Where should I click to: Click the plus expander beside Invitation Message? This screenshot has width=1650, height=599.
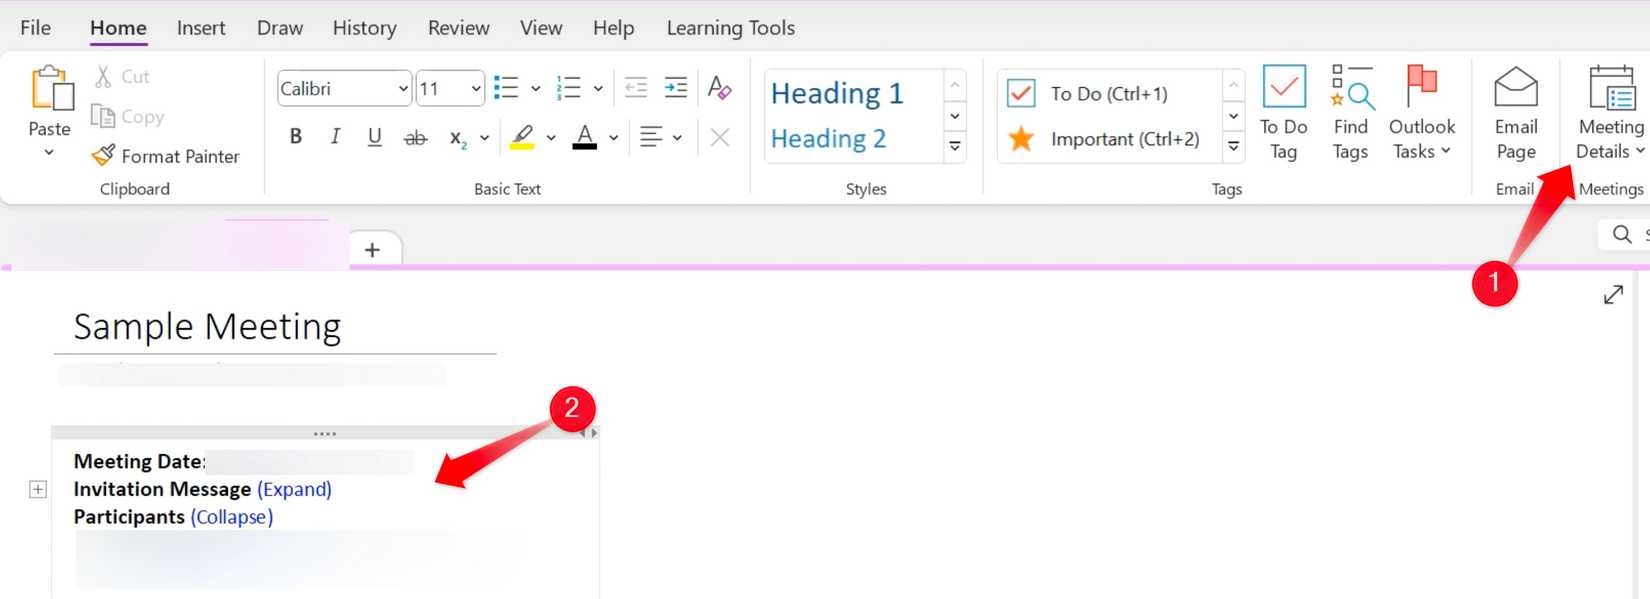click(x=38, y=489)
